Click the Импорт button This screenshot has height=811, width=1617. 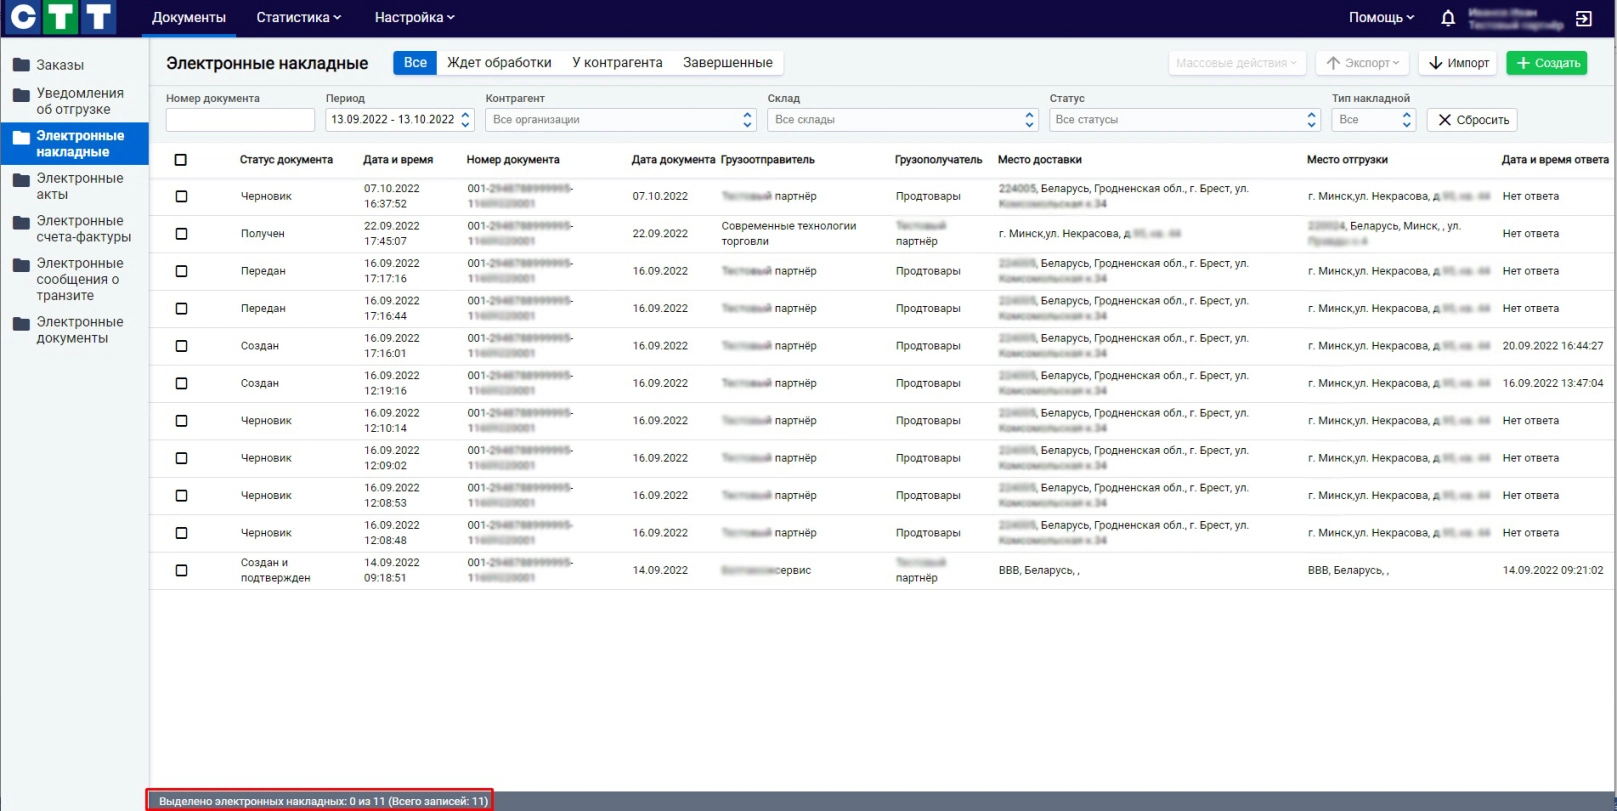pyautogui.click(x=1458, y=63)
